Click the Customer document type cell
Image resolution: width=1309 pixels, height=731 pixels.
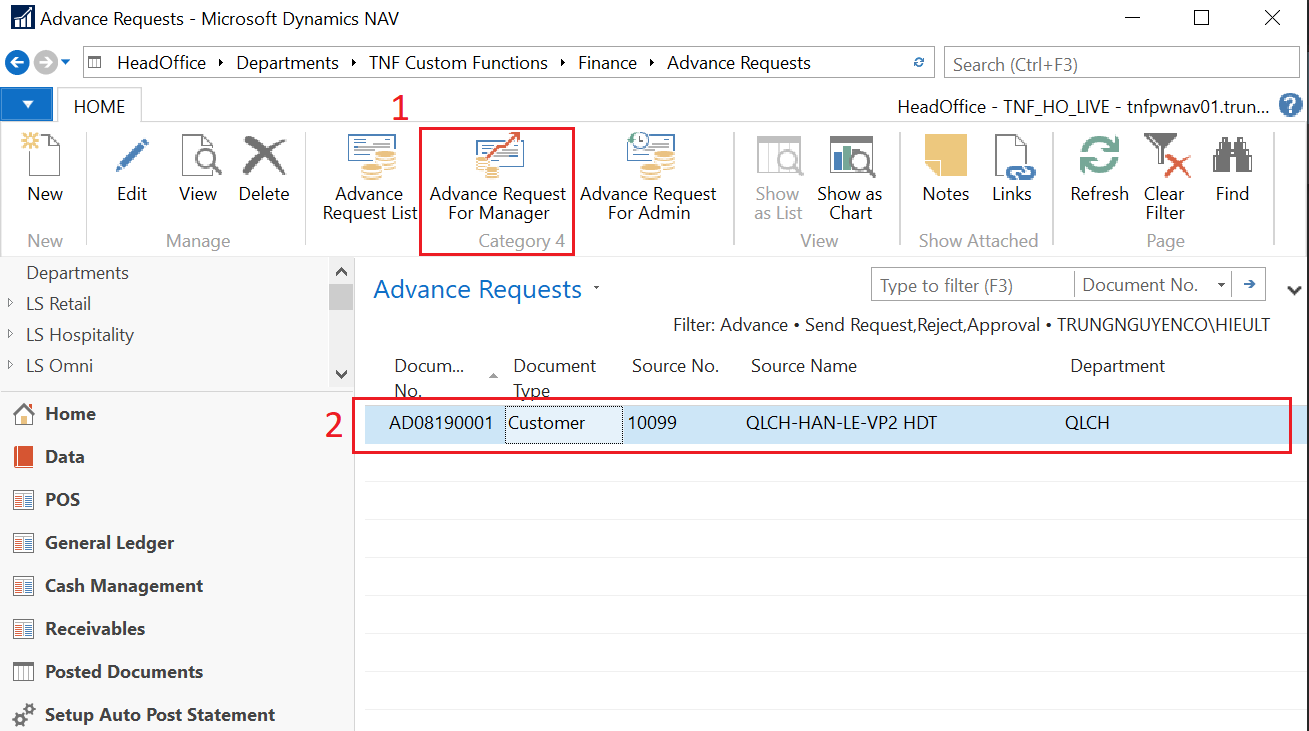click(563, 424)
